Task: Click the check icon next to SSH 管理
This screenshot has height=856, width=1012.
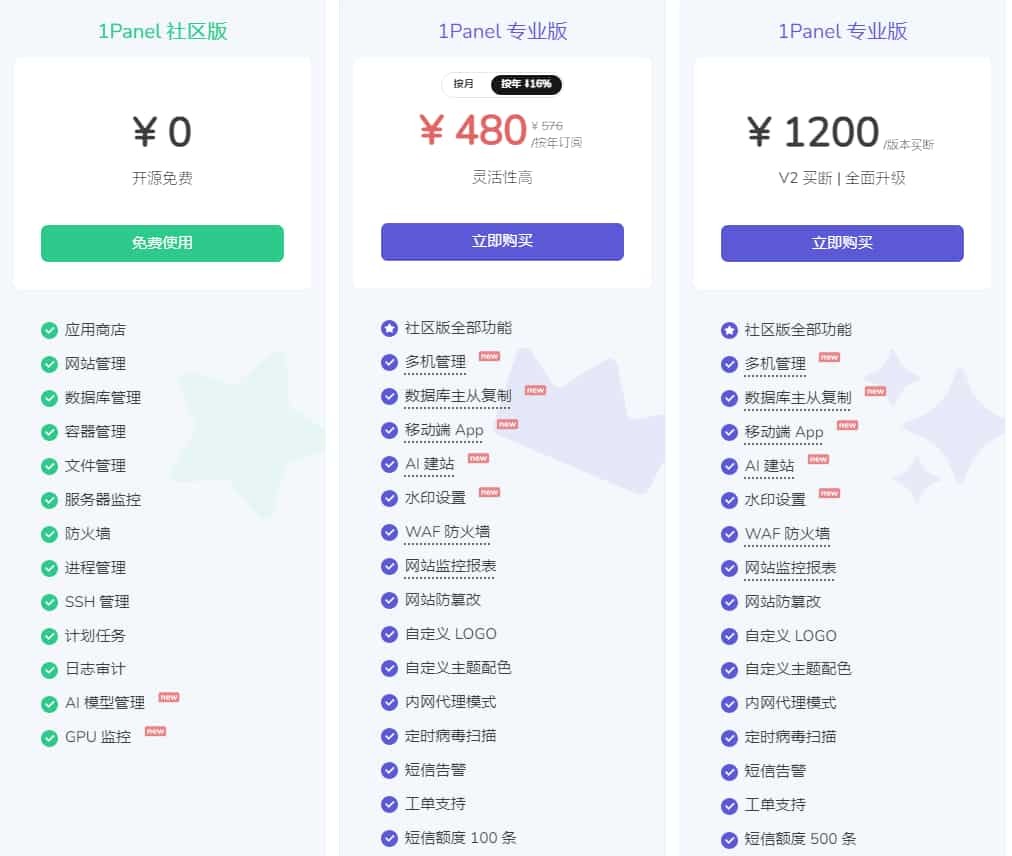Action: click(x=49, y=602)
